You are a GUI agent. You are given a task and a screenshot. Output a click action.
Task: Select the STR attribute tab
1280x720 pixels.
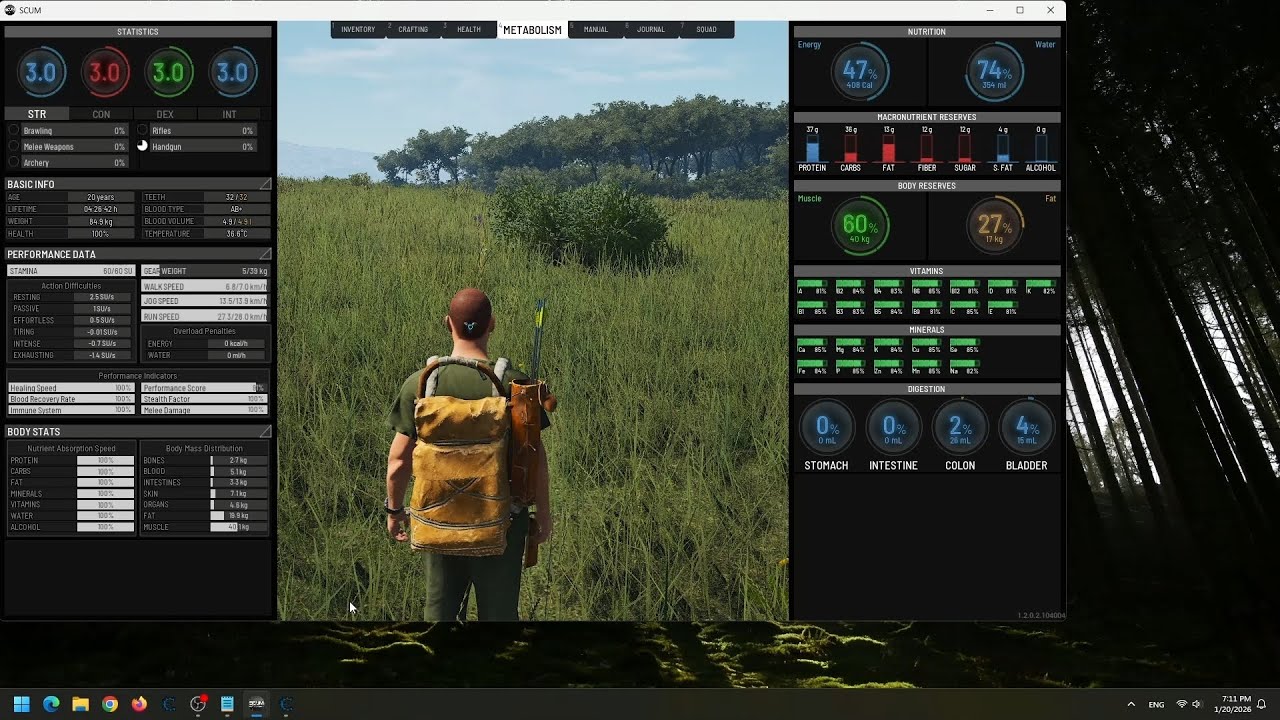coord(37,114)
